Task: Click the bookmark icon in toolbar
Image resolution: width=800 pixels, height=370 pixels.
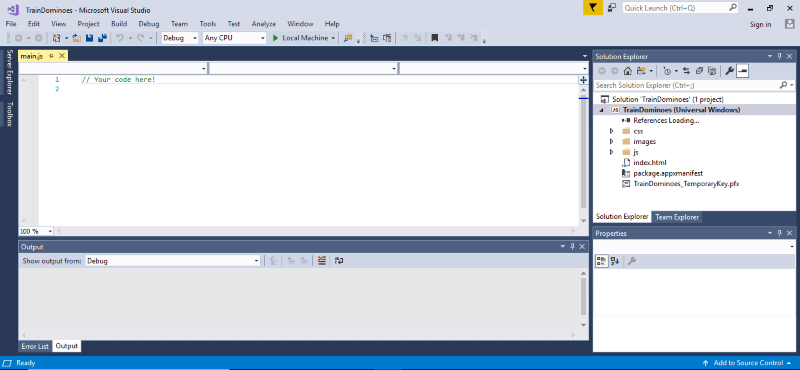Action: (434, 38)
